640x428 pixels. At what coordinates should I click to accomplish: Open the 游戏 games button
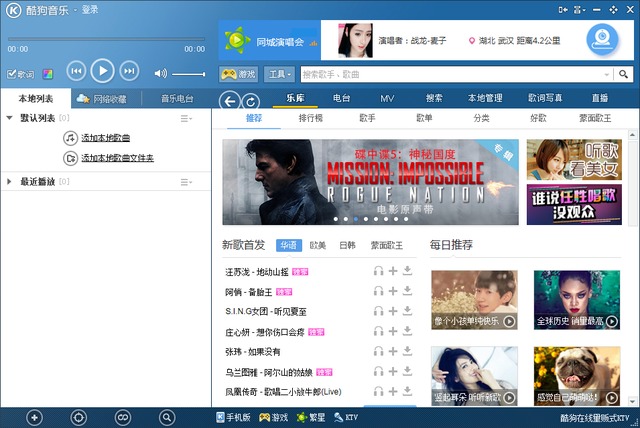pyautogui.click(x=239, y=74)
